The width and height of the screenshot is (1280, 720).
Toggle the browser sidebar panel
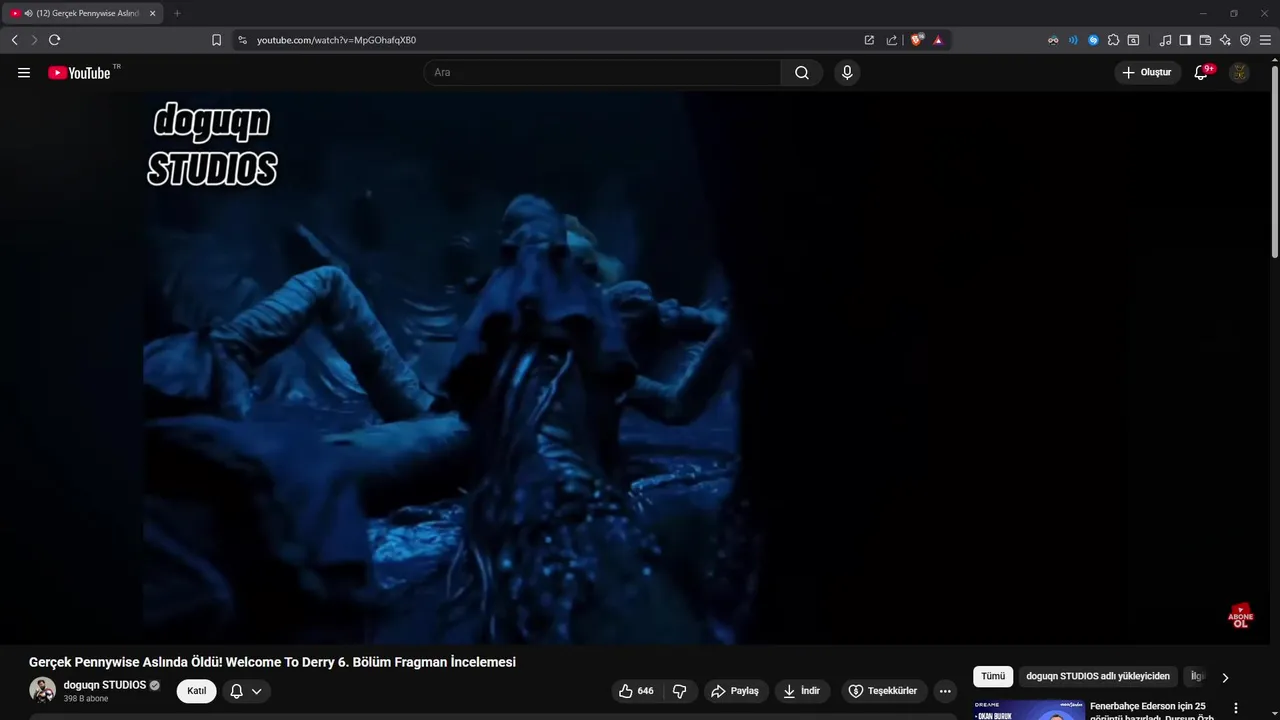(x=1185, y=40)
